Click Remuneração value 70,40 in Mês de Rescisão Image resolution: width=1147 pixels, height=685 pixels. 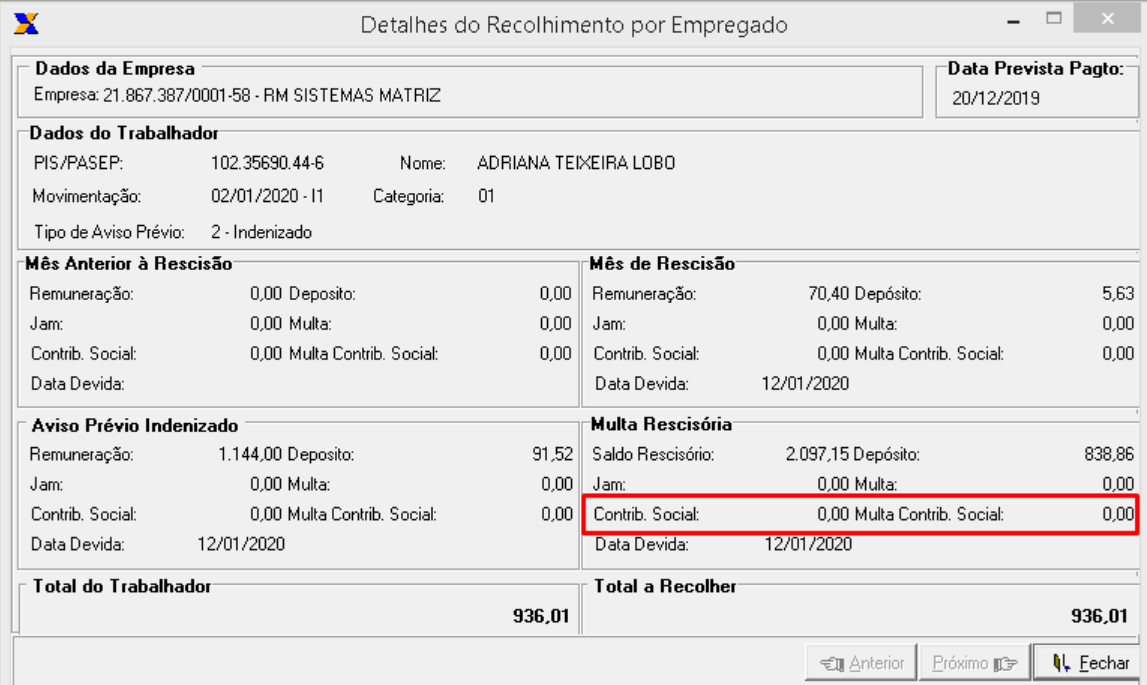829,293
